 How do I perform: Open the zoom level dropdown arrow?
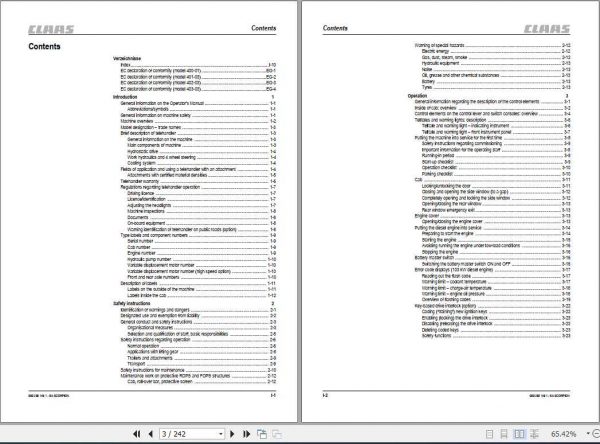pyautogui.click(x=588, y=434)
